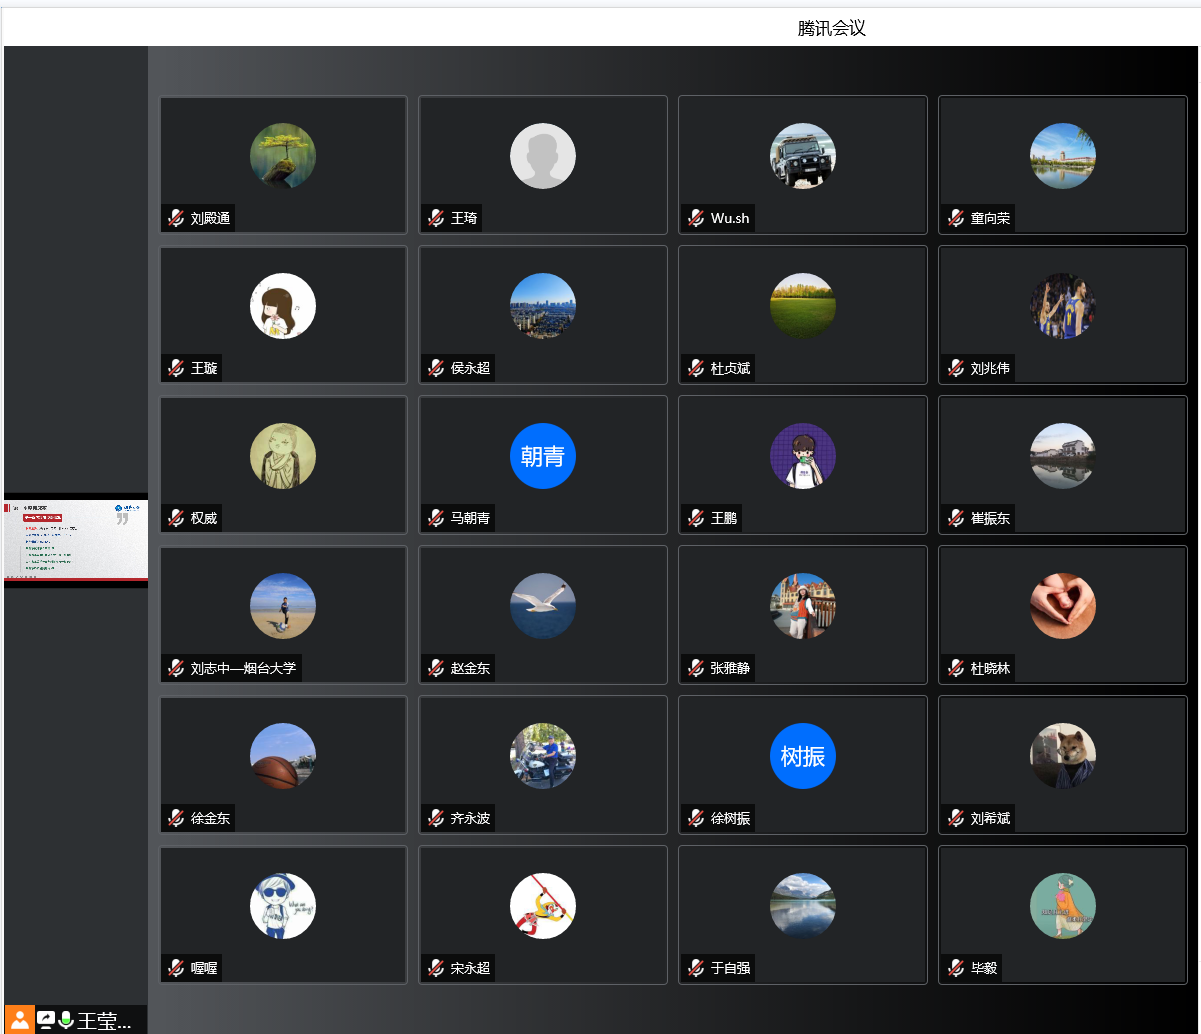The image size is (1201, 1034).
Task: Click muted mic icon next to 毕毅
Action: pos(956,968)
